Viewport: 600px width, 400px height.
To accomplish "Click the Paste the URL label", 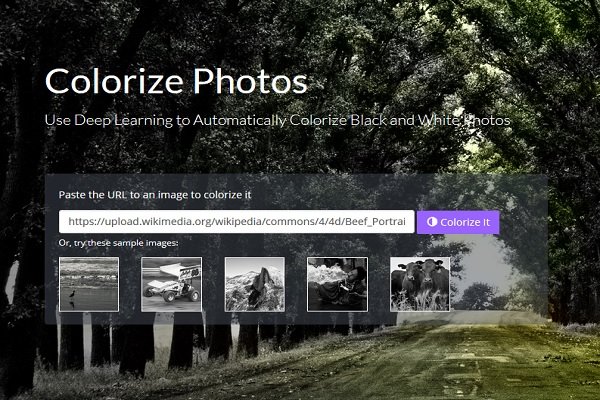I will coord(155,195).
